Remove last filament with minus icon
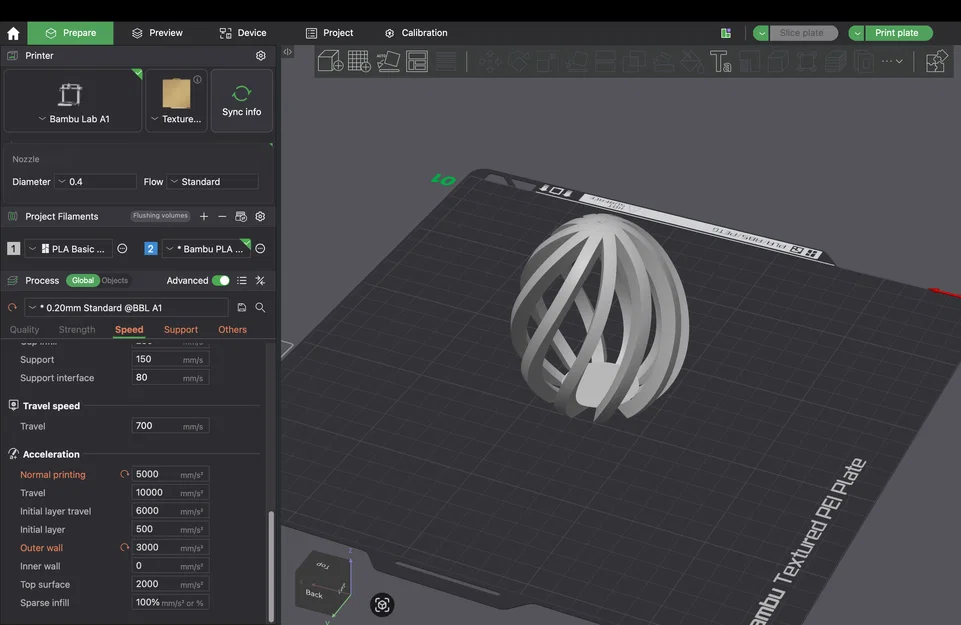This screenshot has height=625, width=961. tap(222, 216)
